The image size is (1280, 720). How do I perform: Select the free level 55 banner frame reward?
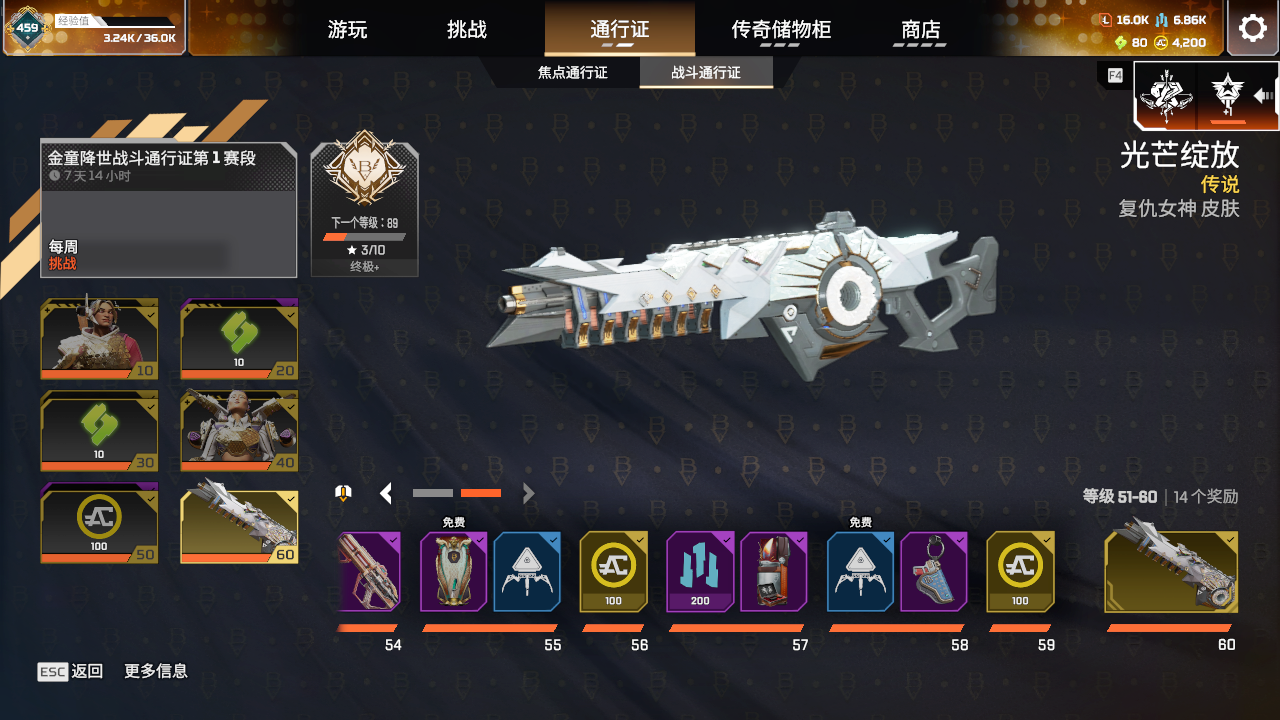[x=453, y=571]
